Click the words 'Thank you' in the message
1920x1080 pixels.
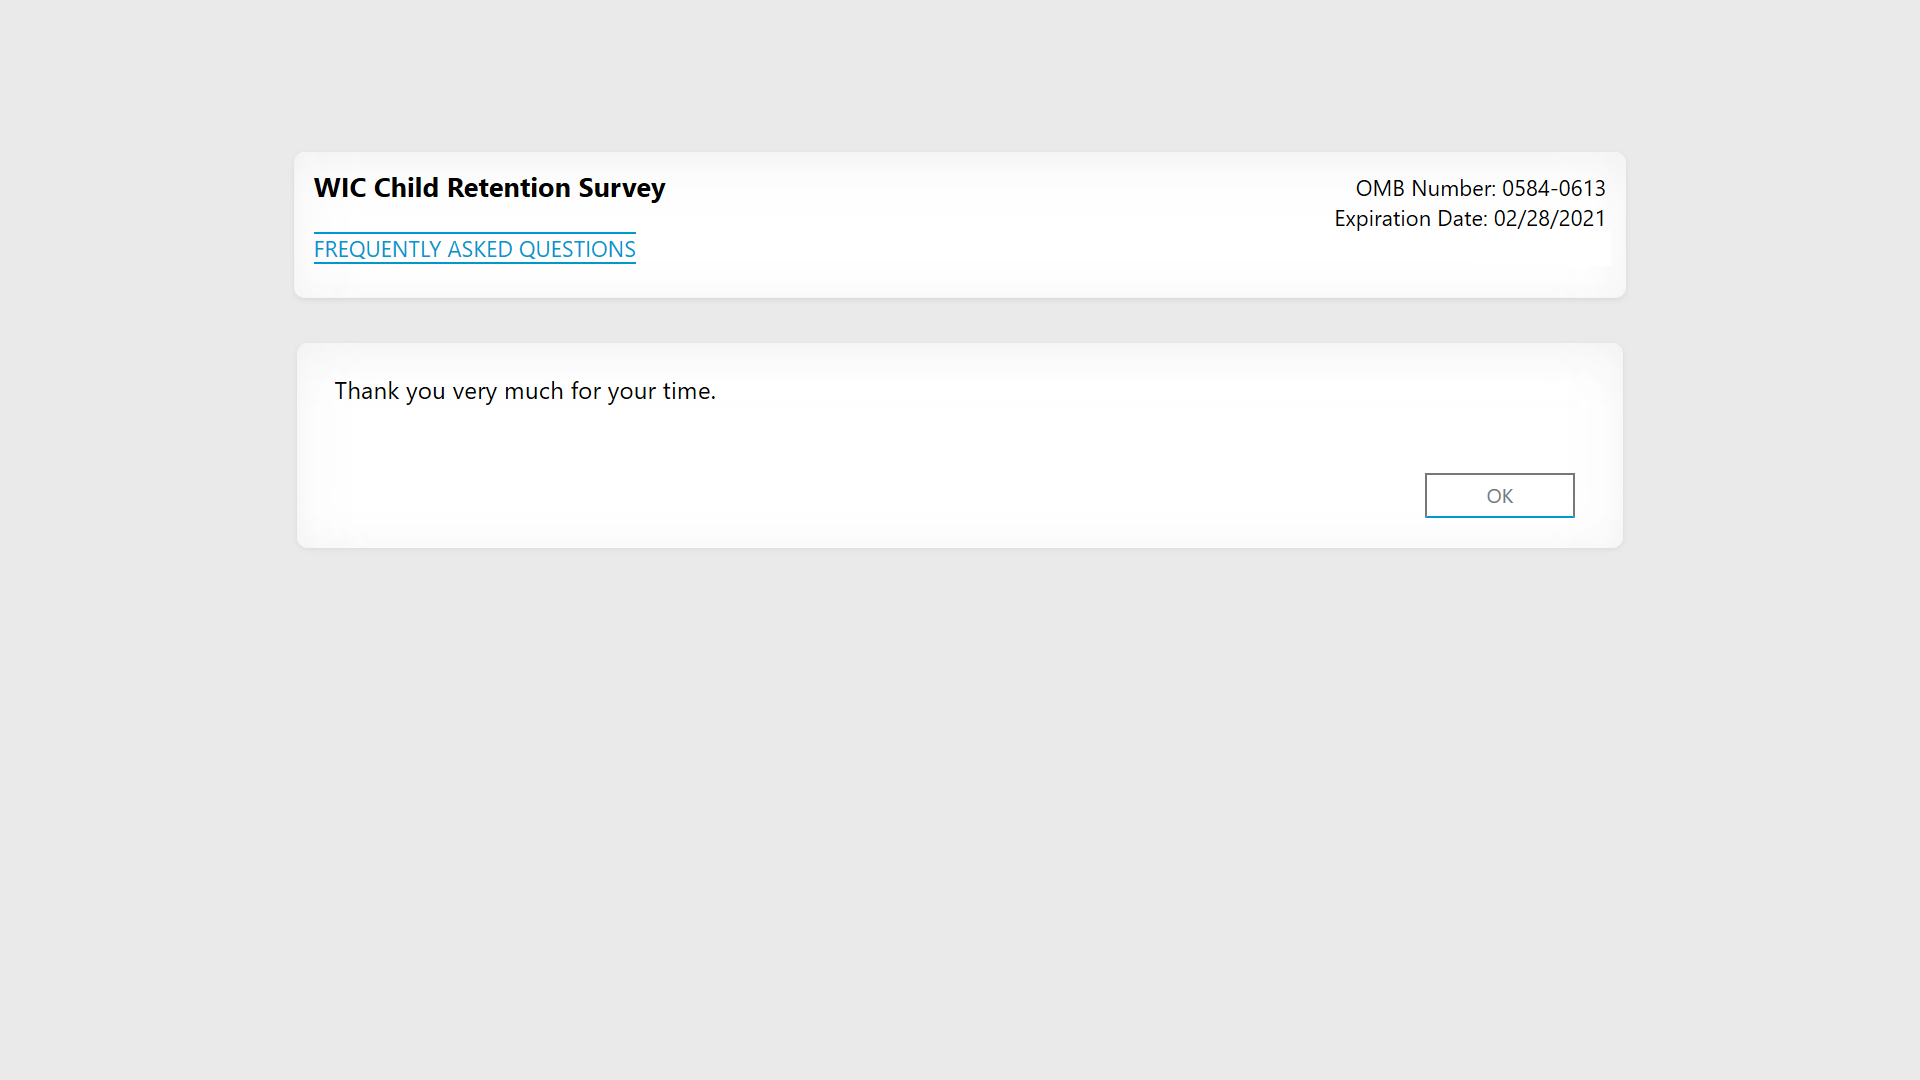pos(390,391)
